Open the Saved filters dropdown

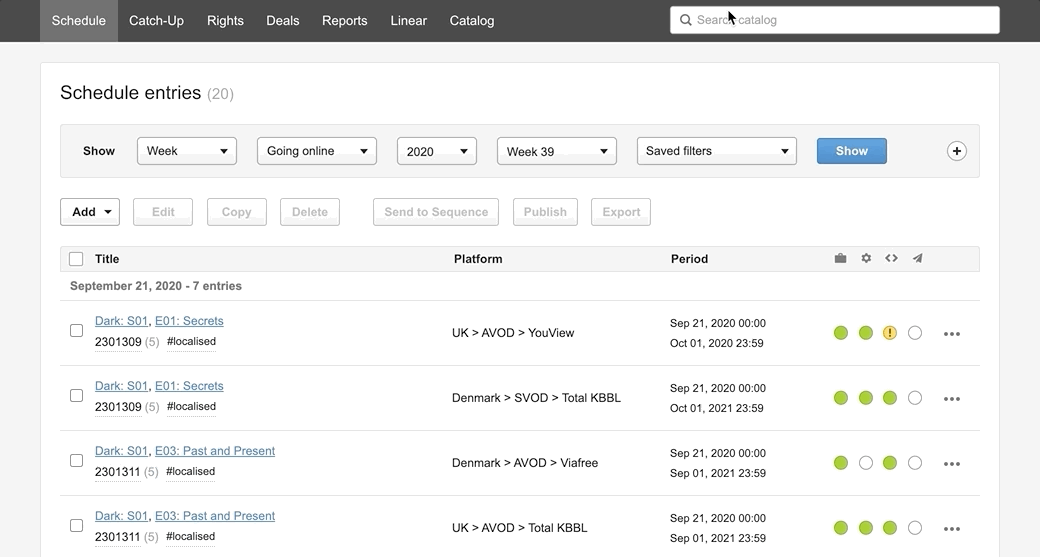click(x=717, y=151)
